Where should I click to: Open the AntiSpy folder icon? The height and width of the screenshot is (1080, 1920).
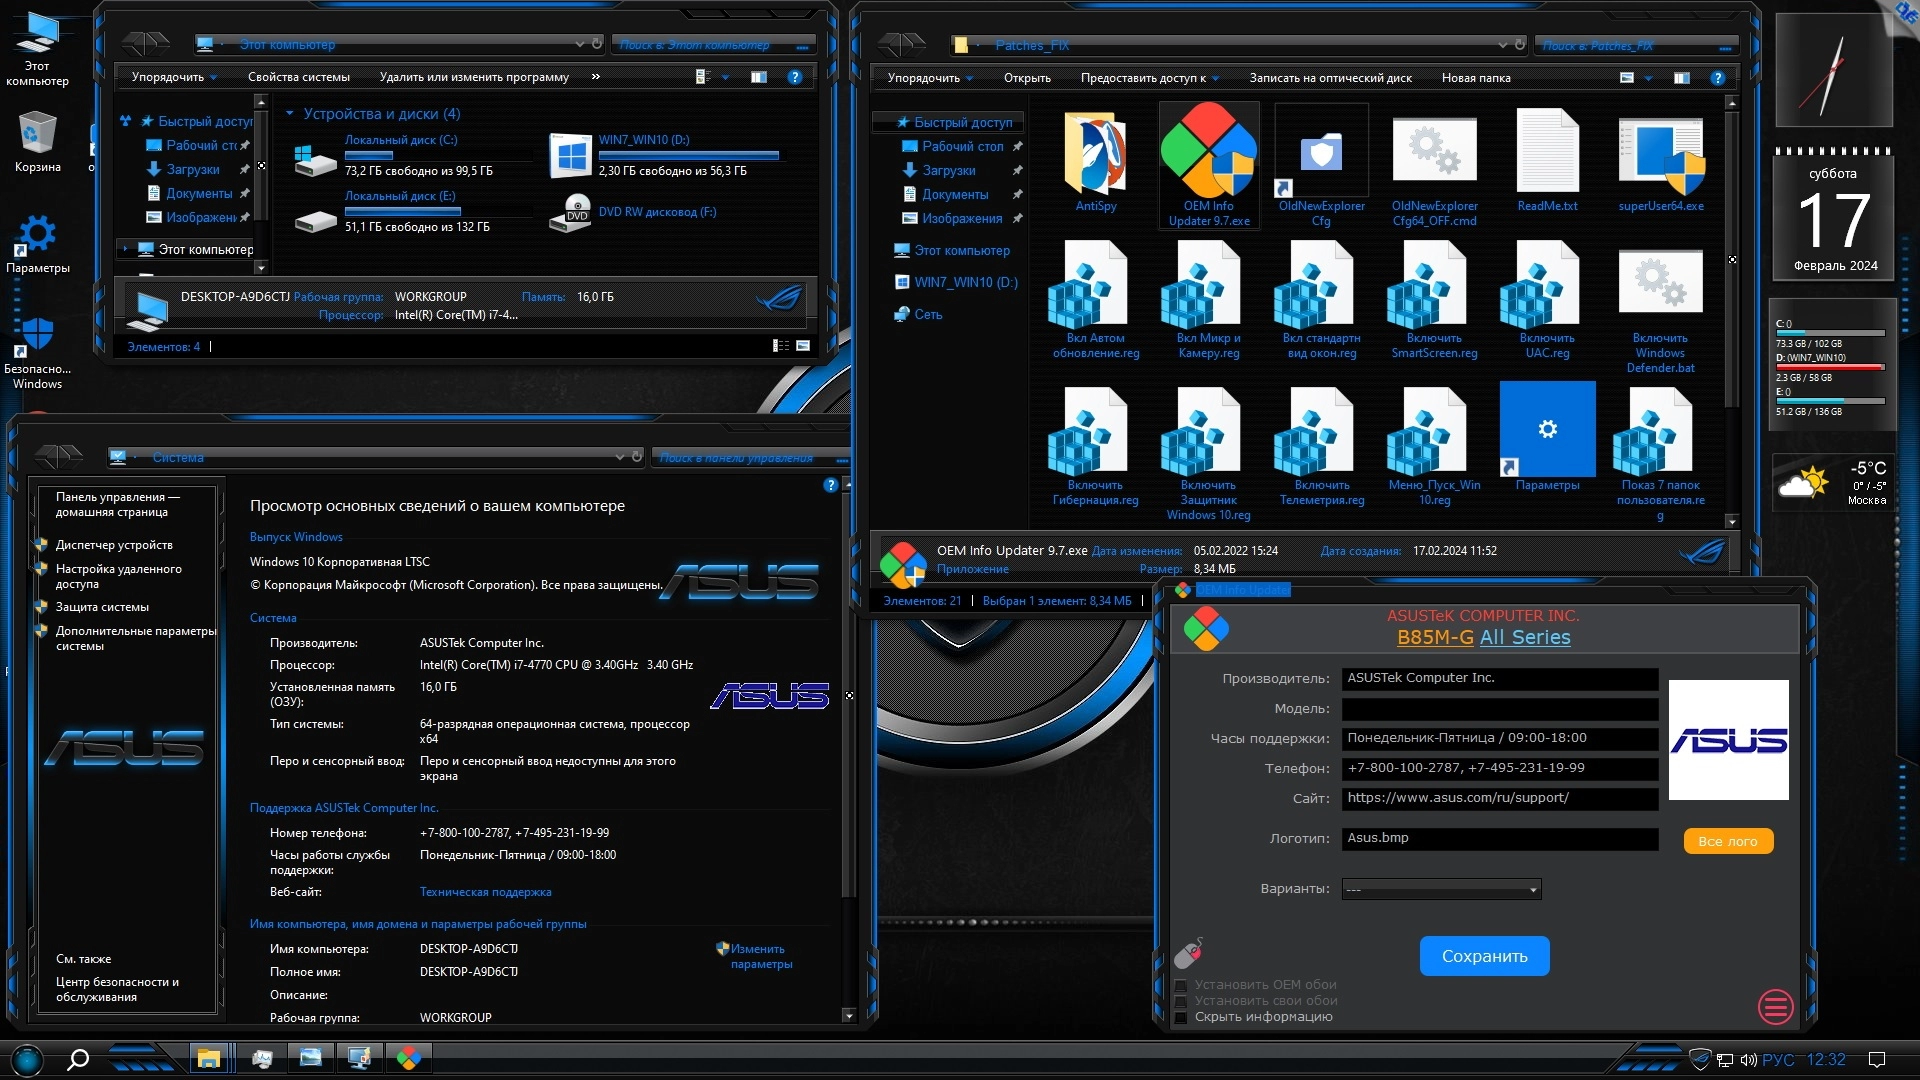click(x=1095, y=155)
